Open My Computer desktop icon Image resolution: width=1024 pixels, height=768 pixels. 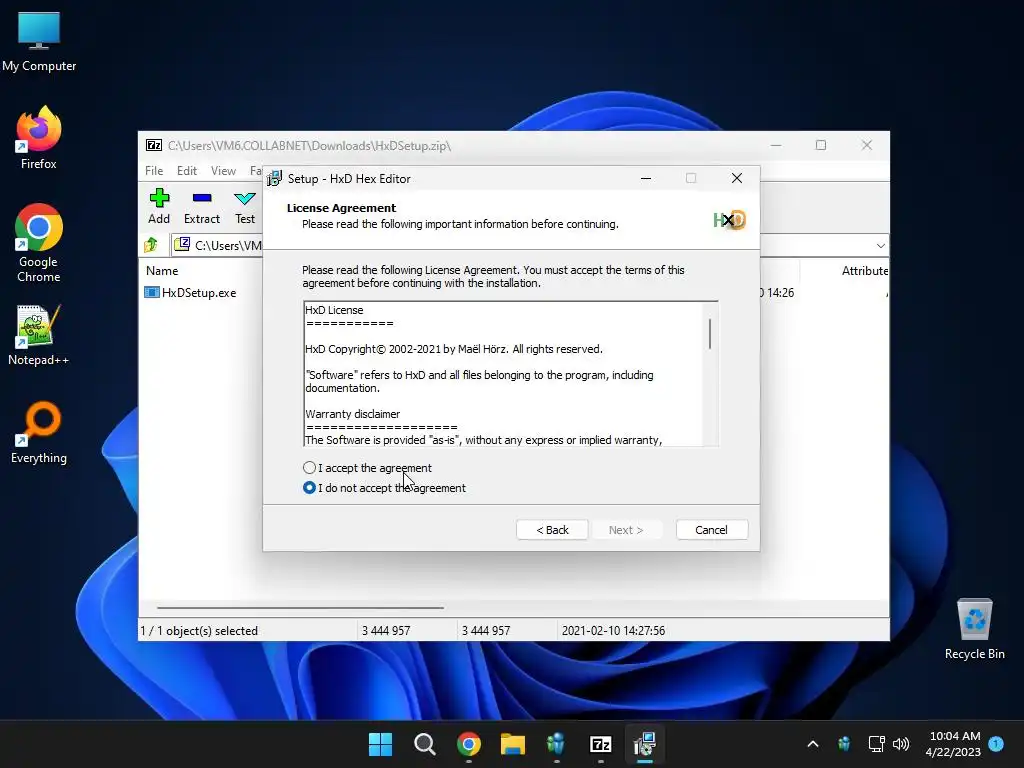tap(39, 42)
